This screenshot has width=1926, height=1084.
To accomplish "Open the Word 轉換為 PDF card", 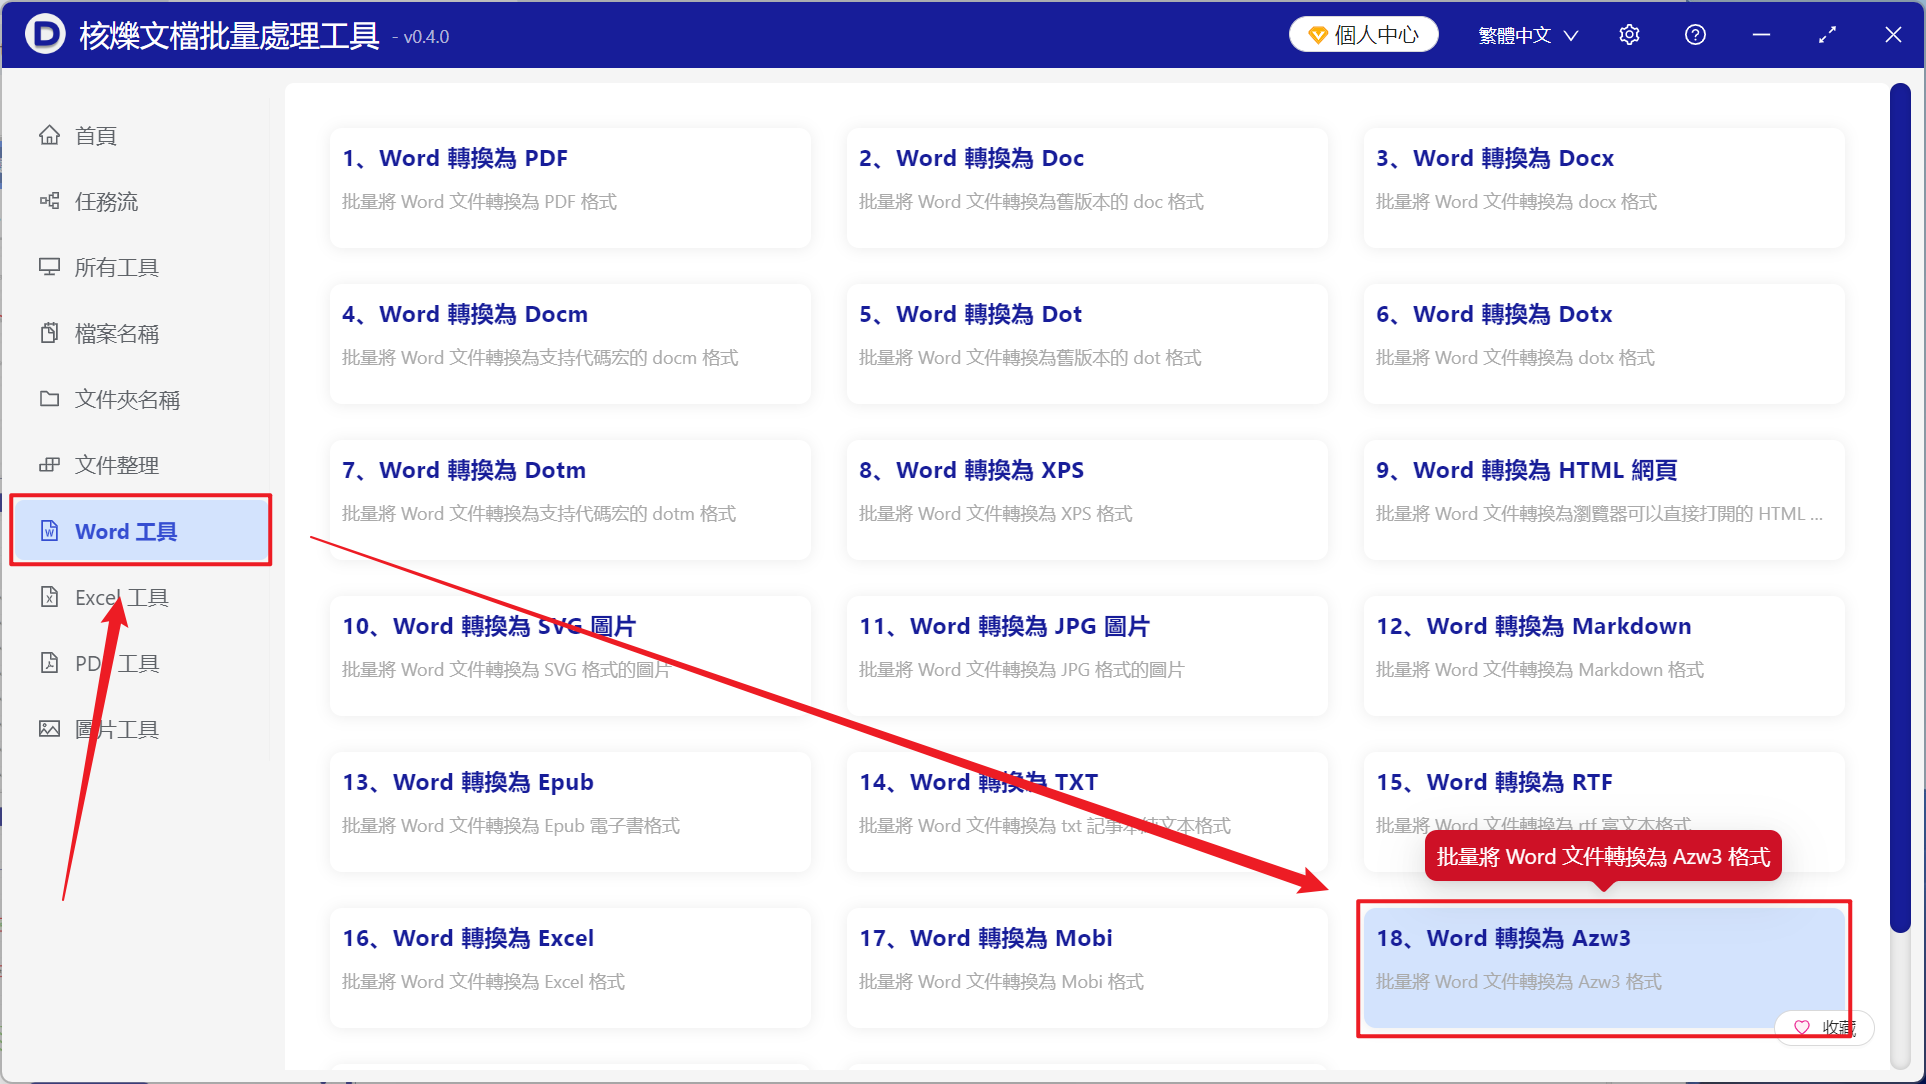I will pos(570,188).
